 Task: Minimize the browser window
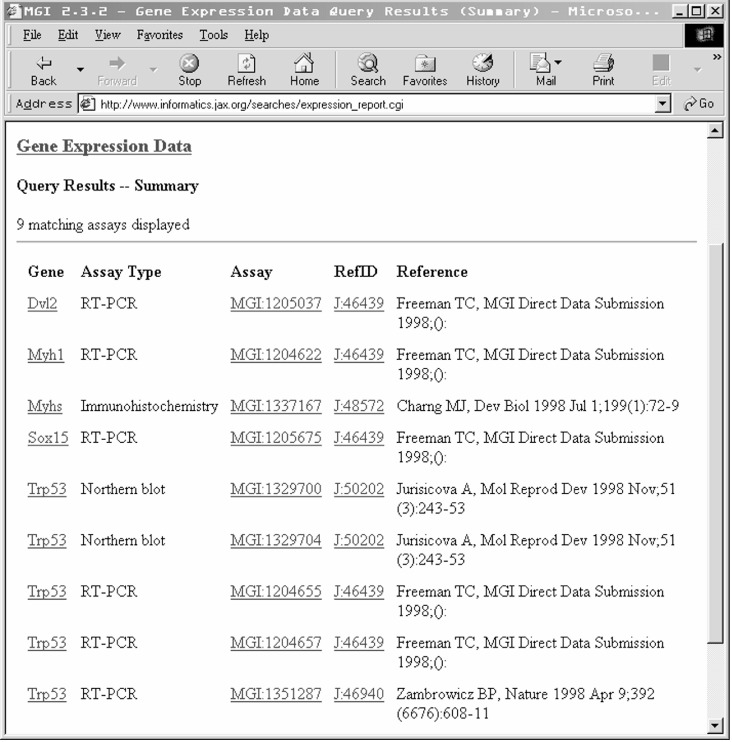[679, 11]
